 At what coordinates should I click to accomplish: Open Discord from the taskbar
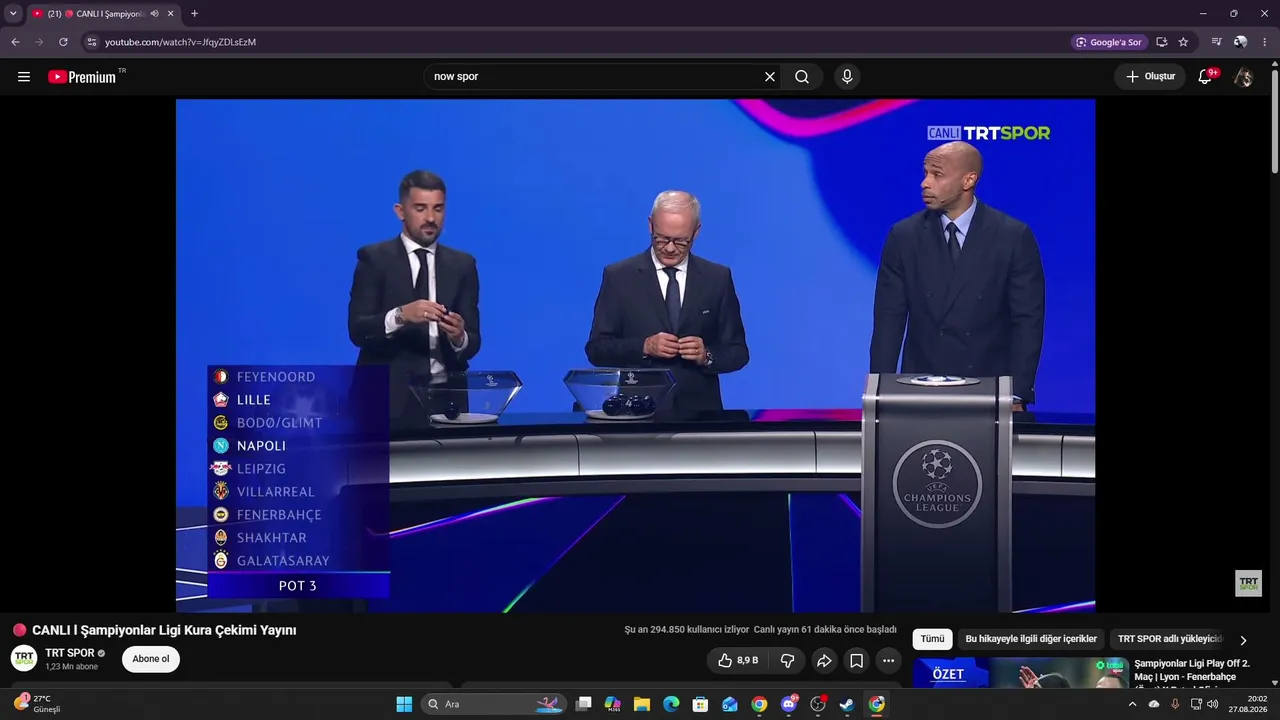(x=789, y=704)
